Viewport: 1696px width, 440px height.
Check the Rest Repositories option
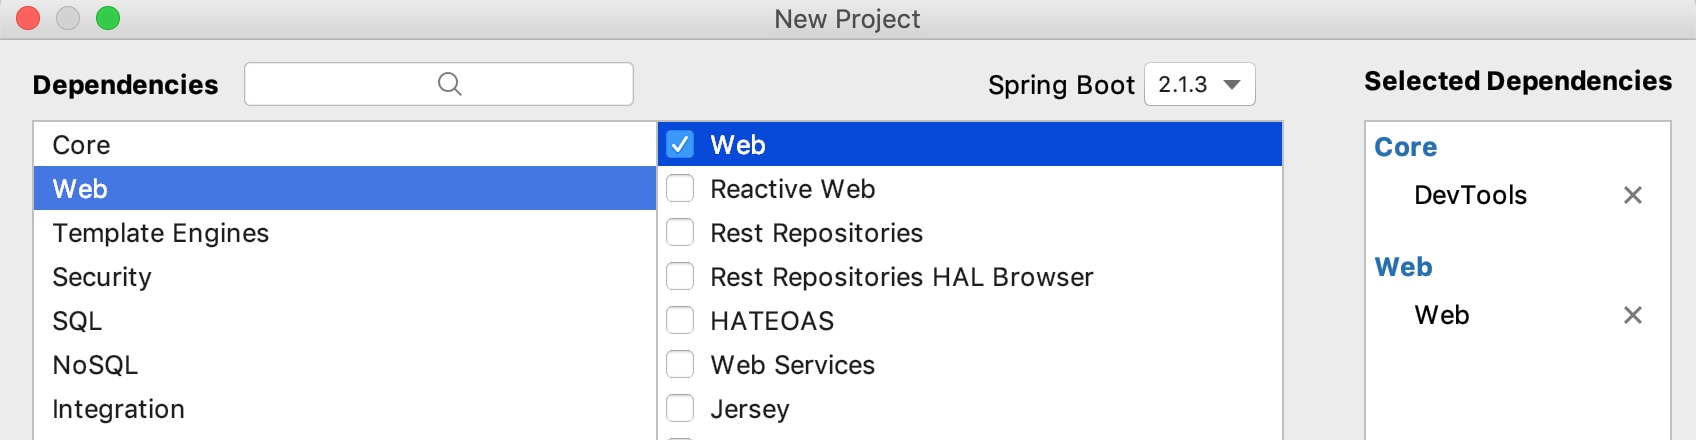[x=680, y=233]
